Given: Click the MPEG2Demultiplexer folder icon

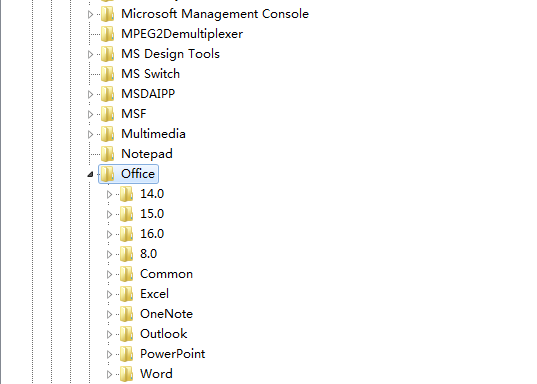Looking at the screenshot, I should tap(108, 34).
